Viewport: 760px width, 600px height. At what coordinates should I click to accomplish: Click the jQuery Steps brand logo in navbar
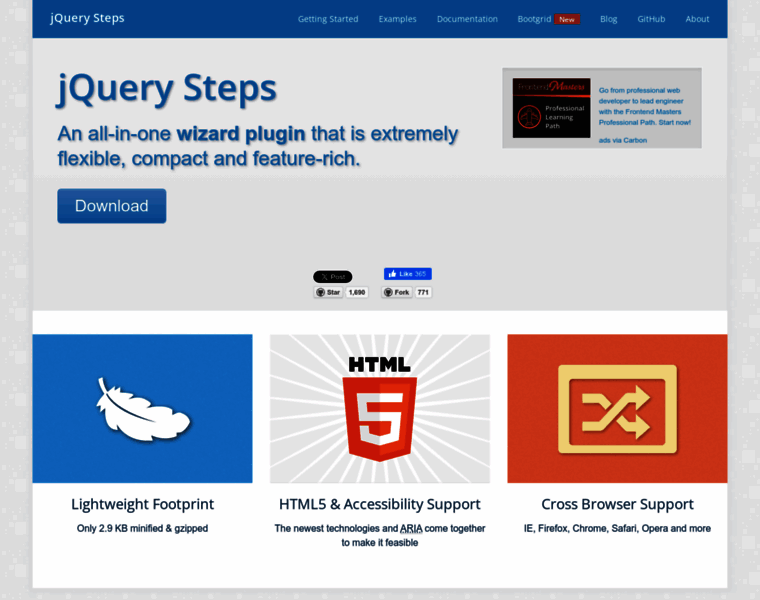coord(87,18)
